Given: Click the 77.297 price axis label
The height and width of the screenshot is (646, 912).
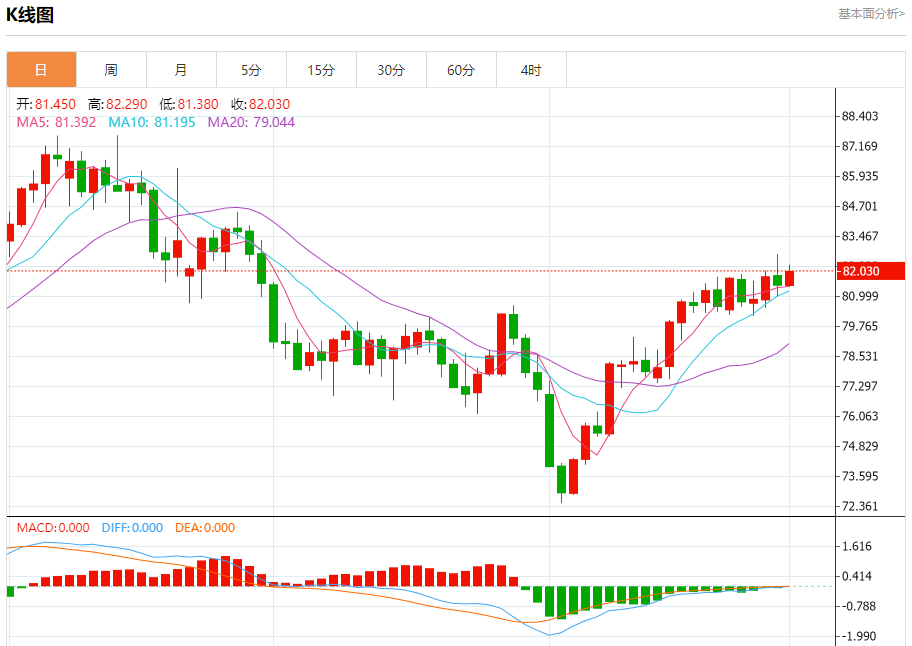Looking at the screenshot, I should point(860,386).
